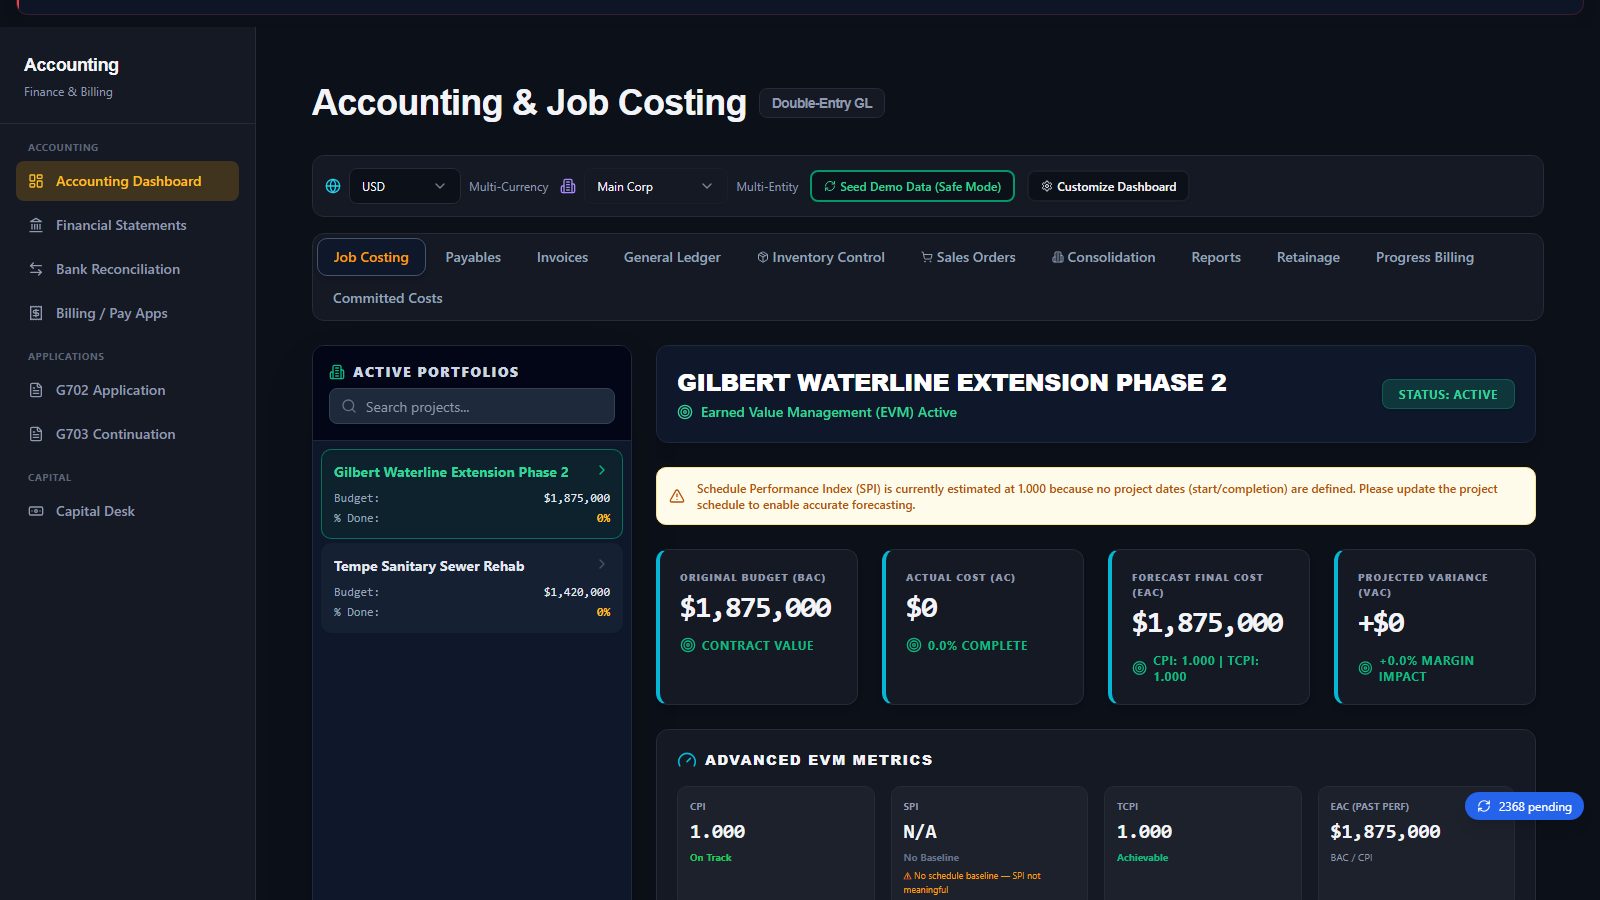Click the globe currency icon

[x=333, y=186]
